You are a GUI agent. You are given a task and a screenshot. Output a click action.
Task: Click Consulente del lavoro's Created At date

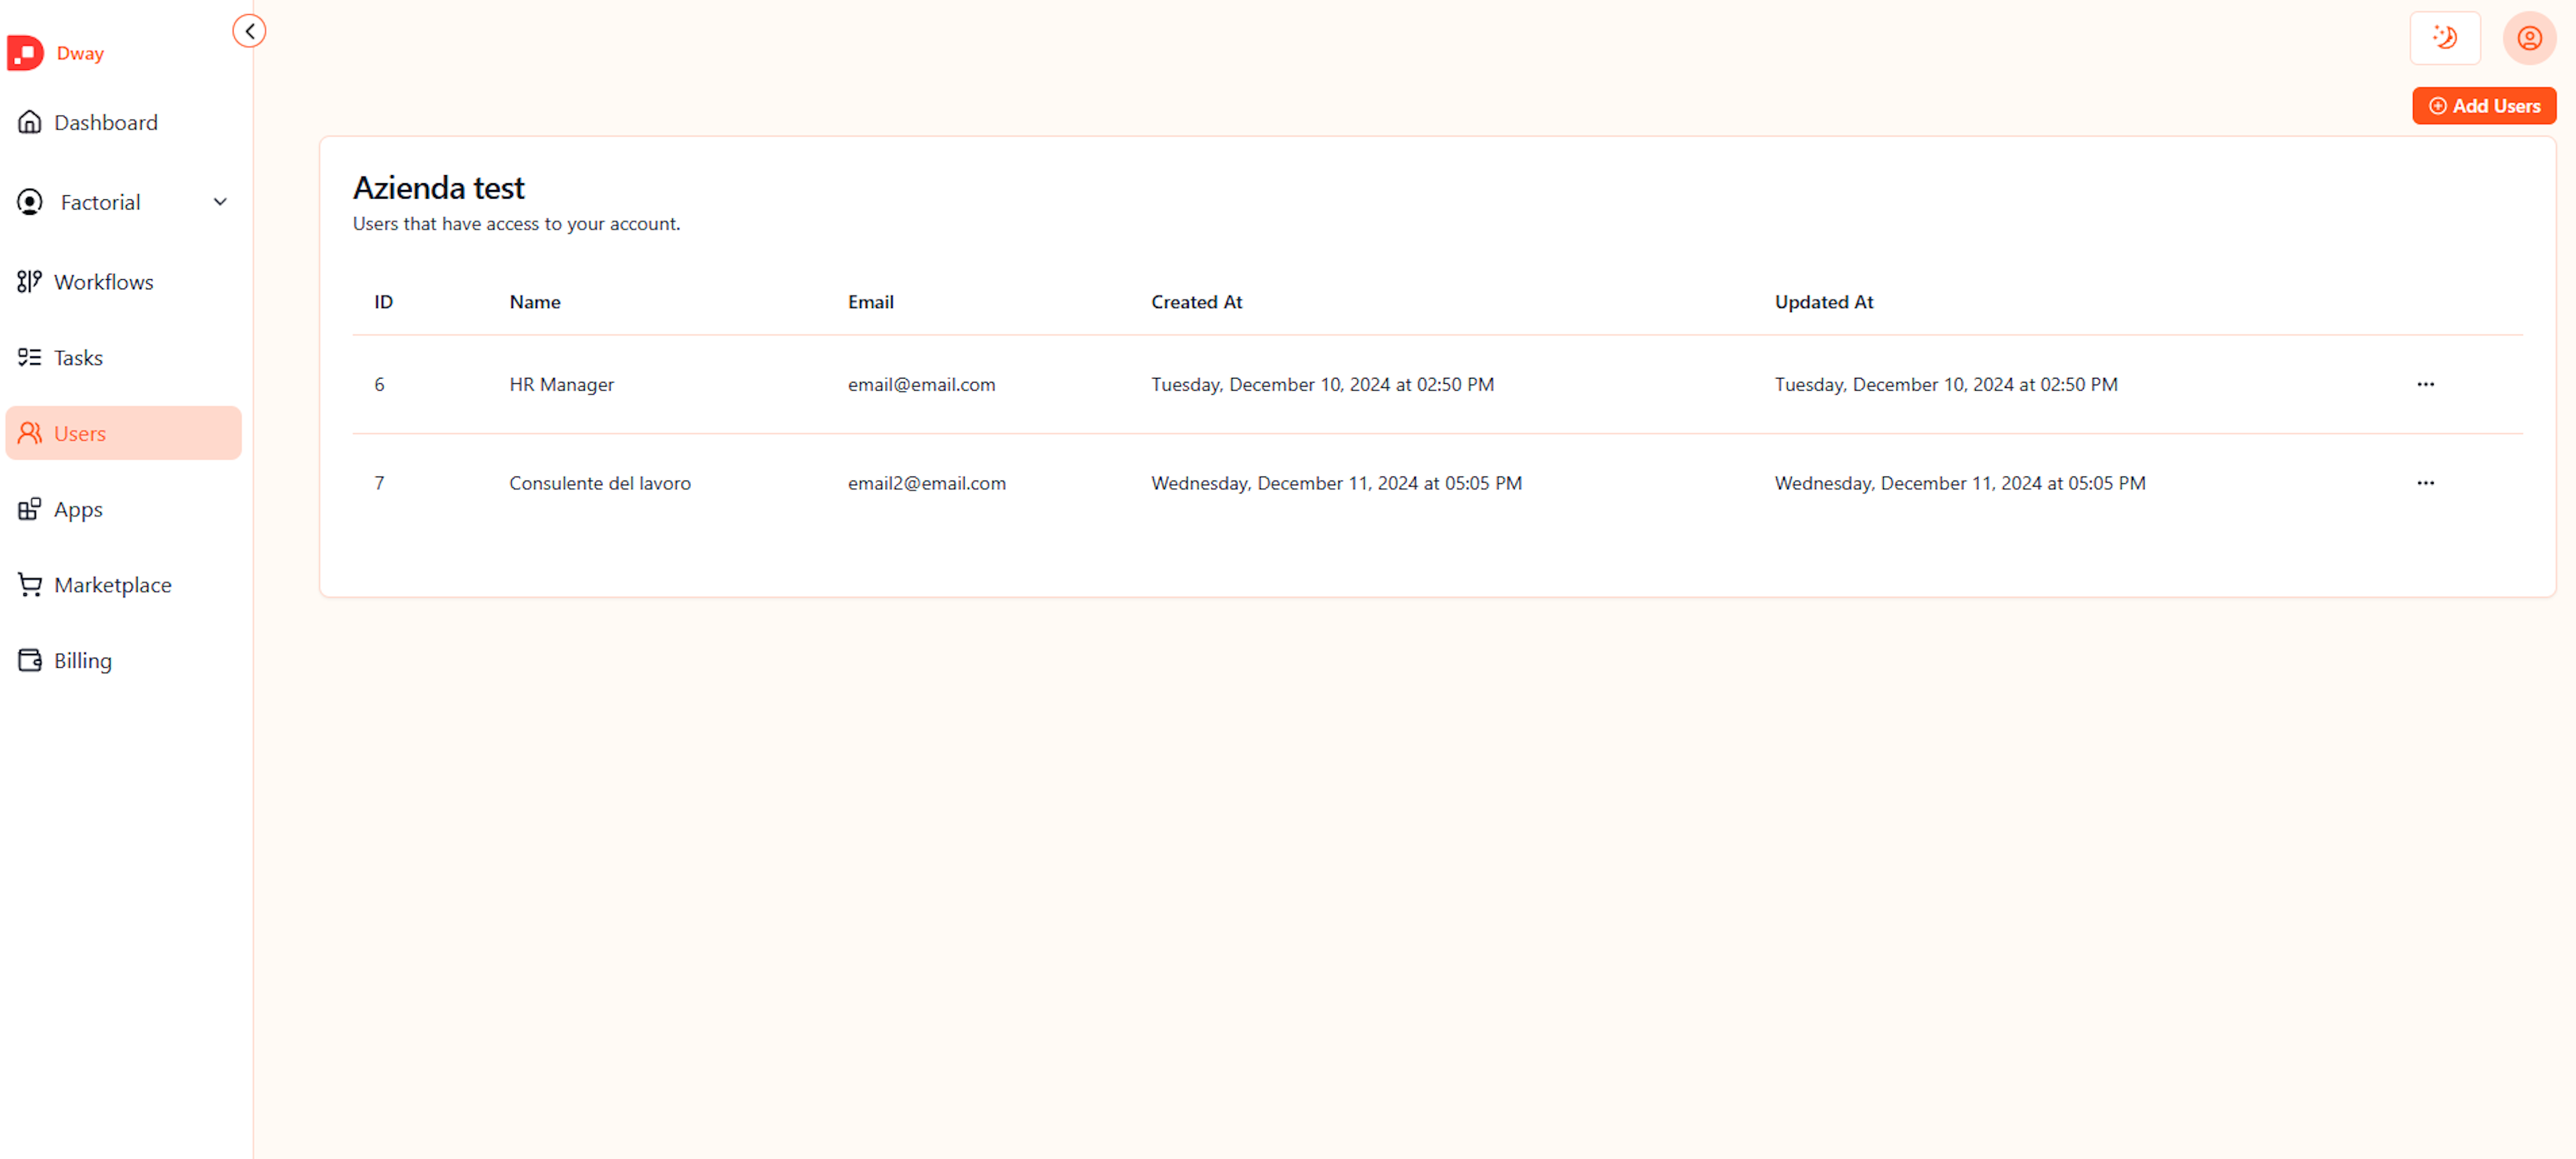[x=1336, y=483]
